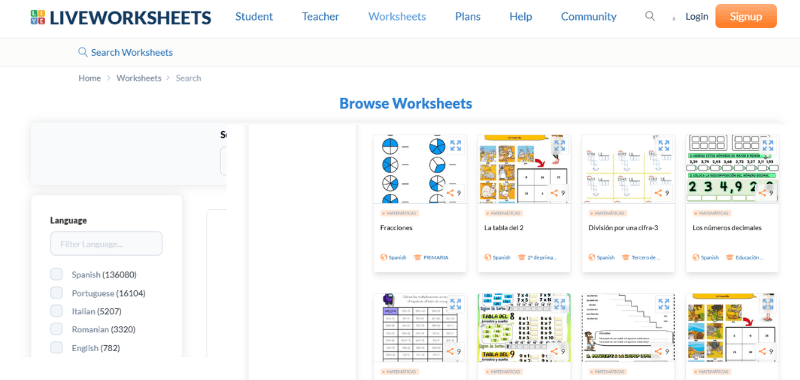Click globe icon on División por una cifra-3 card
This screenshot has height=380, width=800.
click(592, 258)
